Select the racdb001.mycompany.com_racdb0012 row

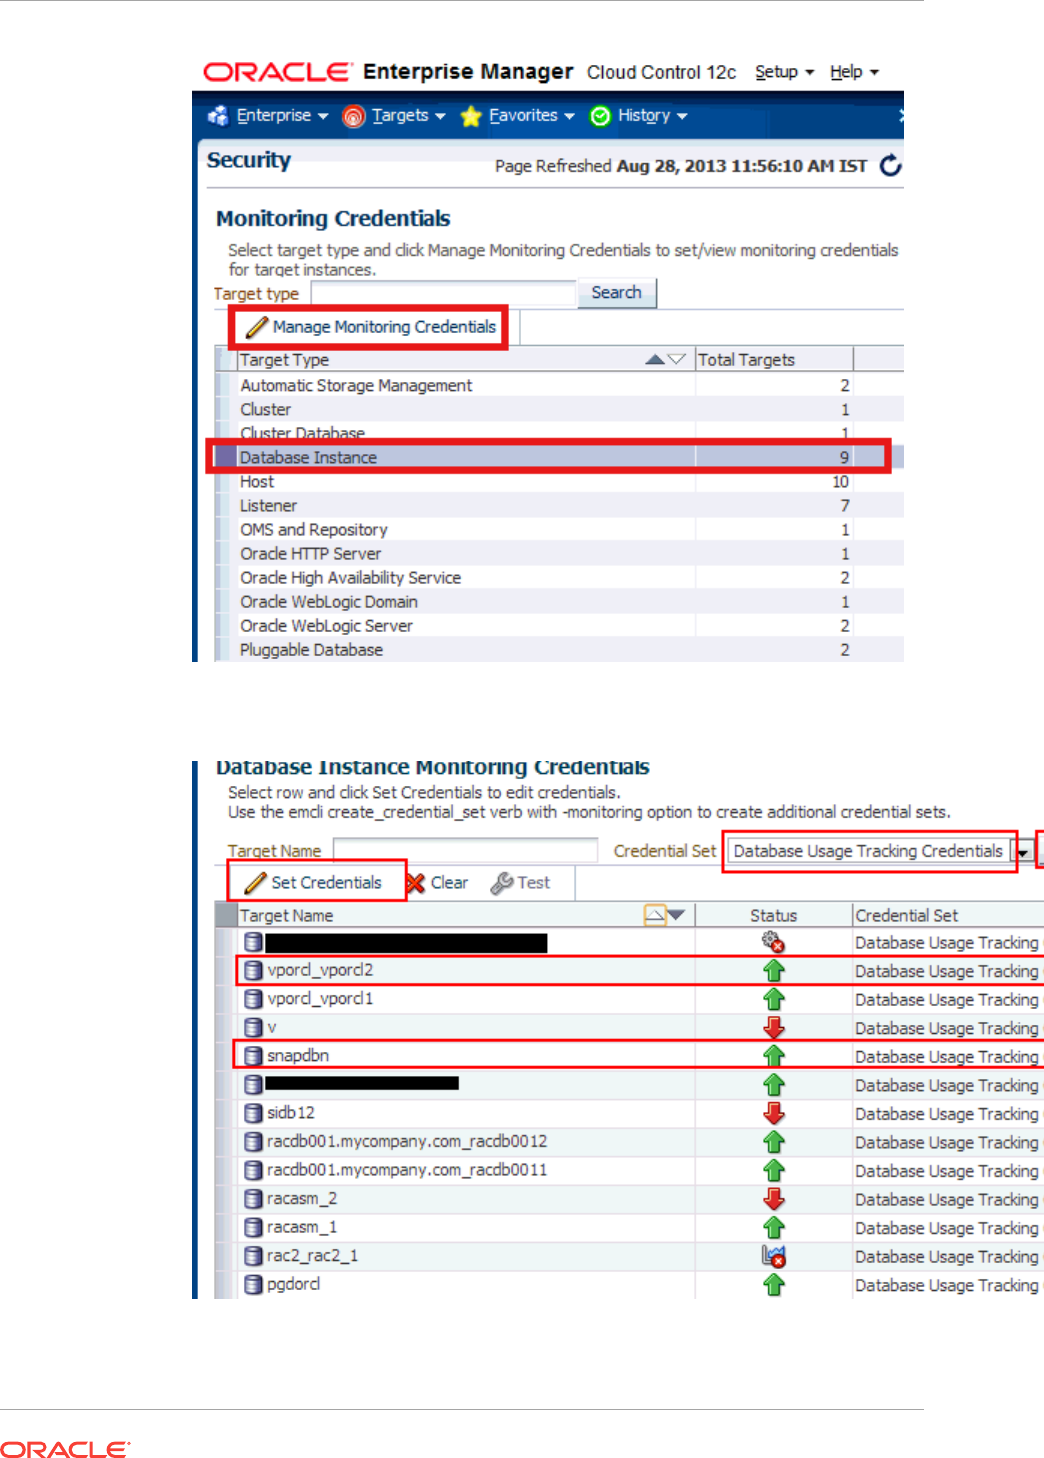click(x=630, y=1141)
